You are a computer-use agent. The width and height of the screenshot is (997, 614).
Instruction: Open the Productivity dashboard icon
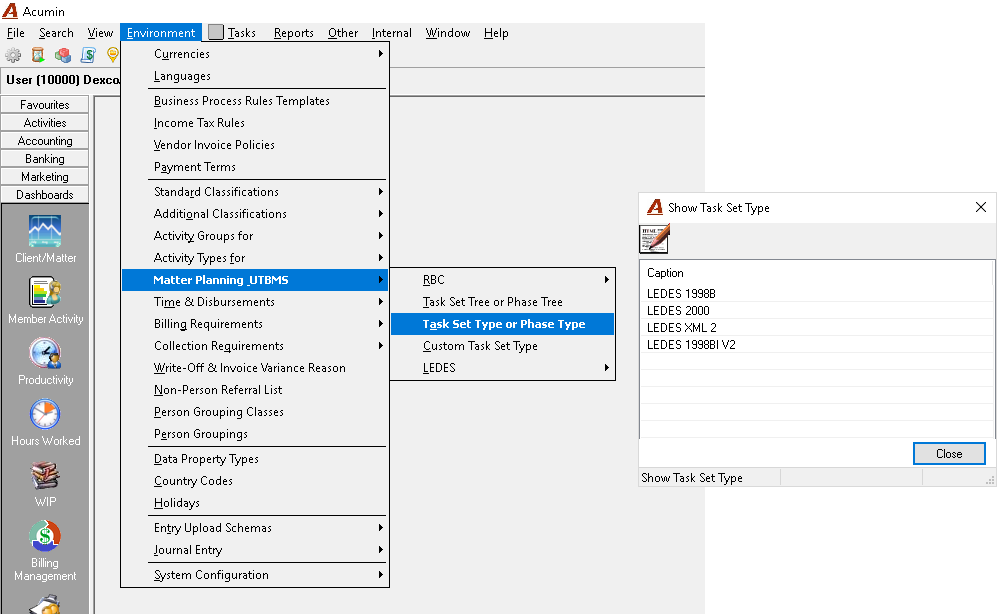tap(45, 353)
